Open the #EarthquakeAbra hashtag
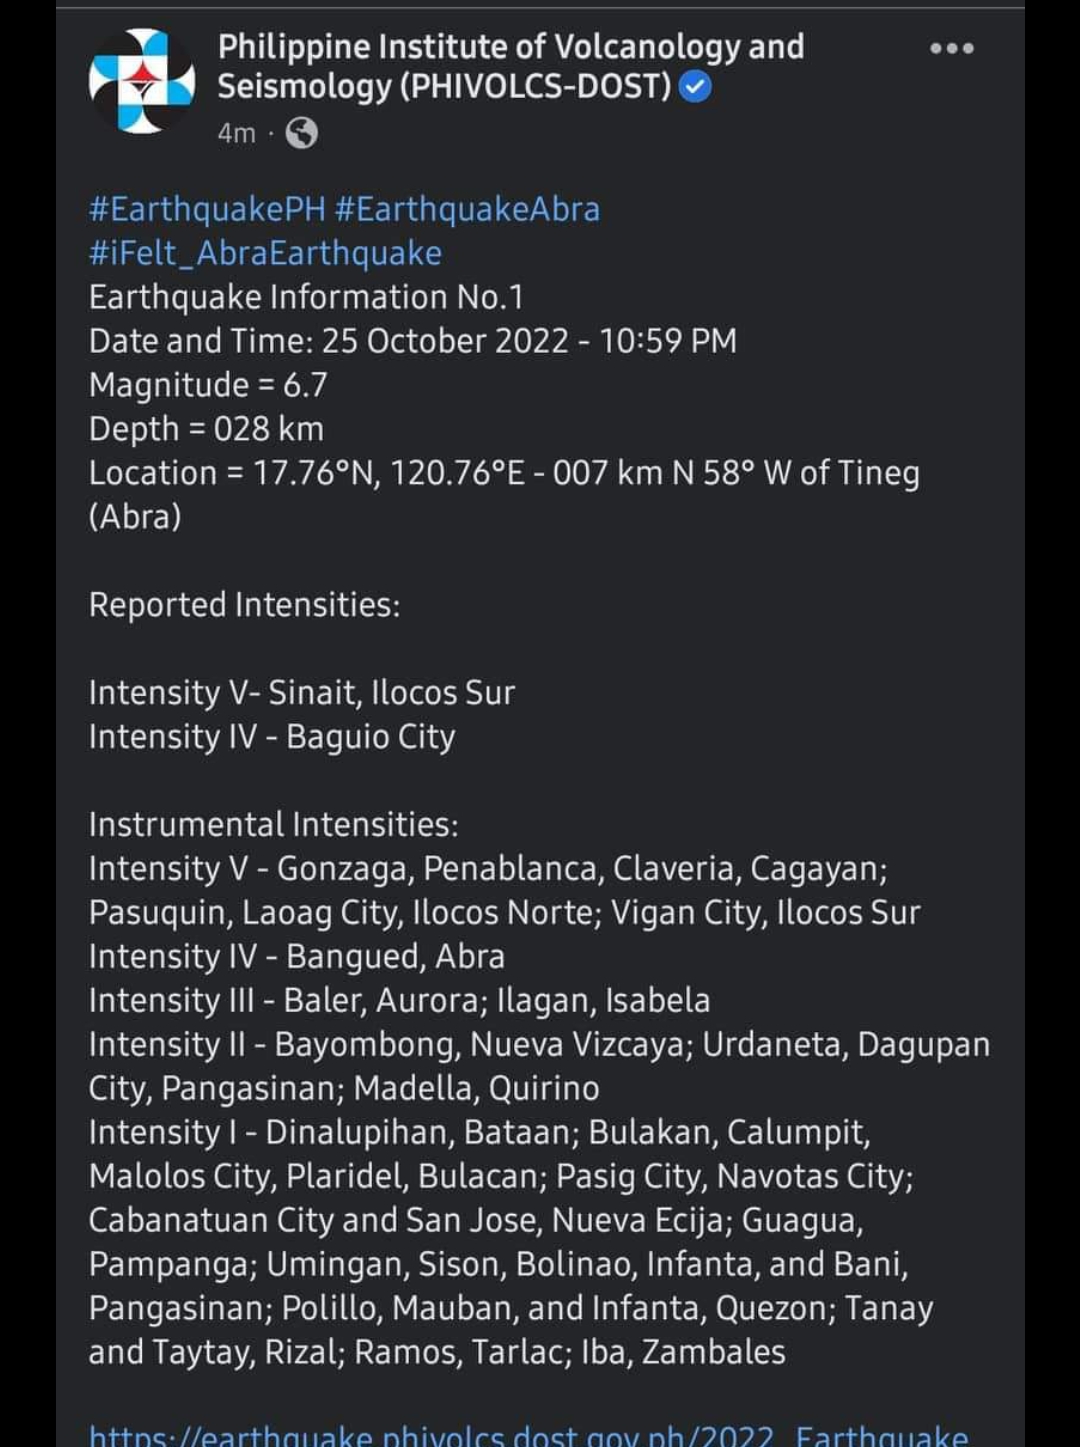 click(x=468, y=209)
